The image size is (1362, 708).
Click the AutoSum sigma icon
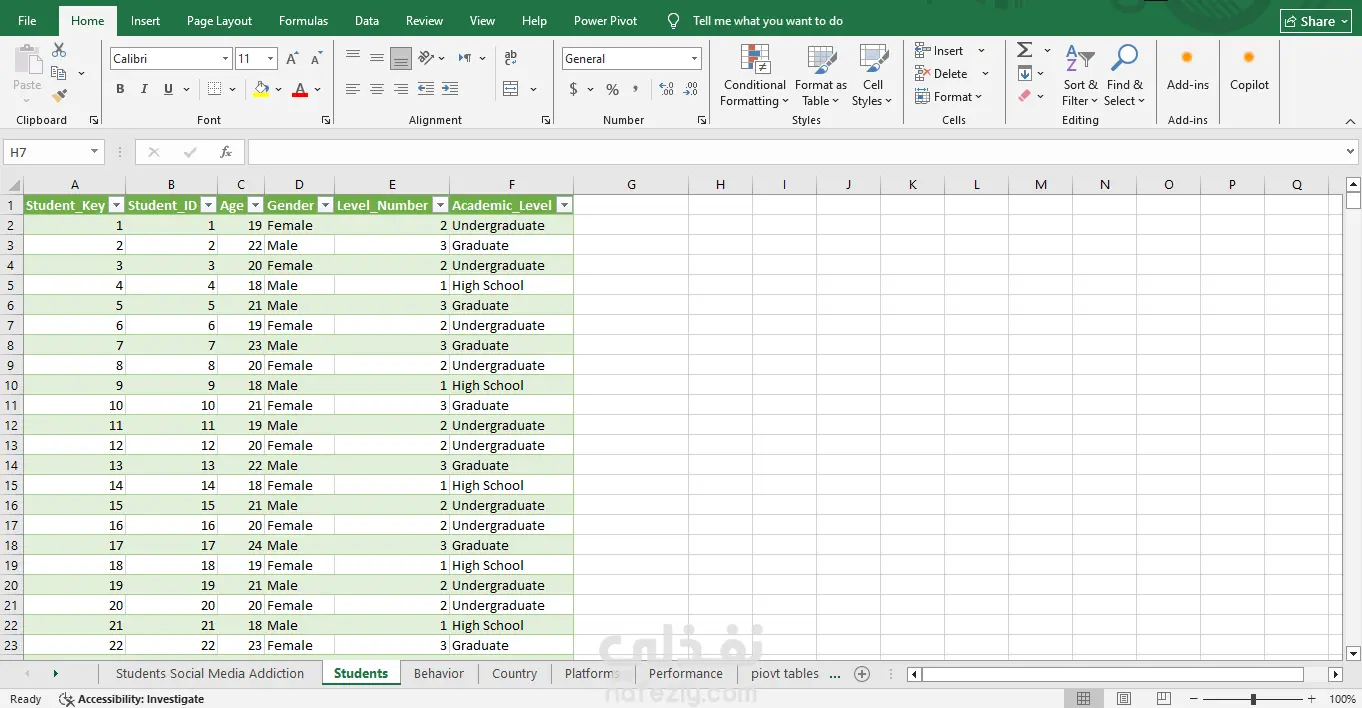click(x=1025, y=50)
